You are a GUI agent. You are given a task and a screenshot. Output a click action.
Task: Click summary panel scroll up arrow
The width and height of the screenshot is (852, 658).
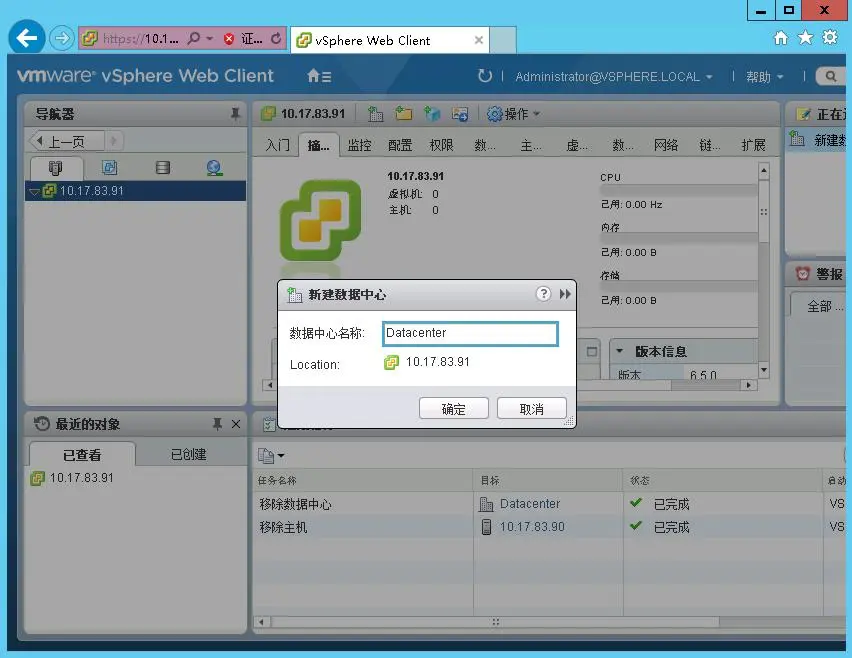click(763, 171)
